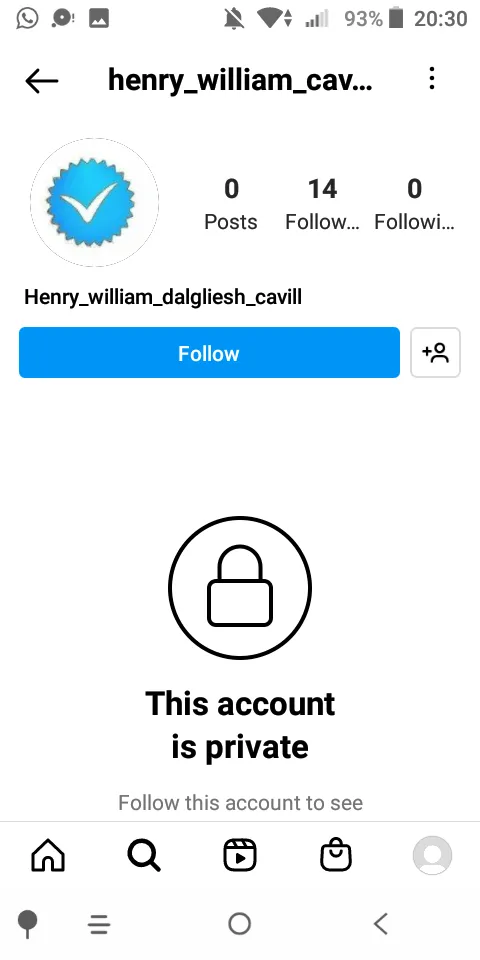Open your own profile avatar tab
Viewport: 480px width, 960px height.
432,855
